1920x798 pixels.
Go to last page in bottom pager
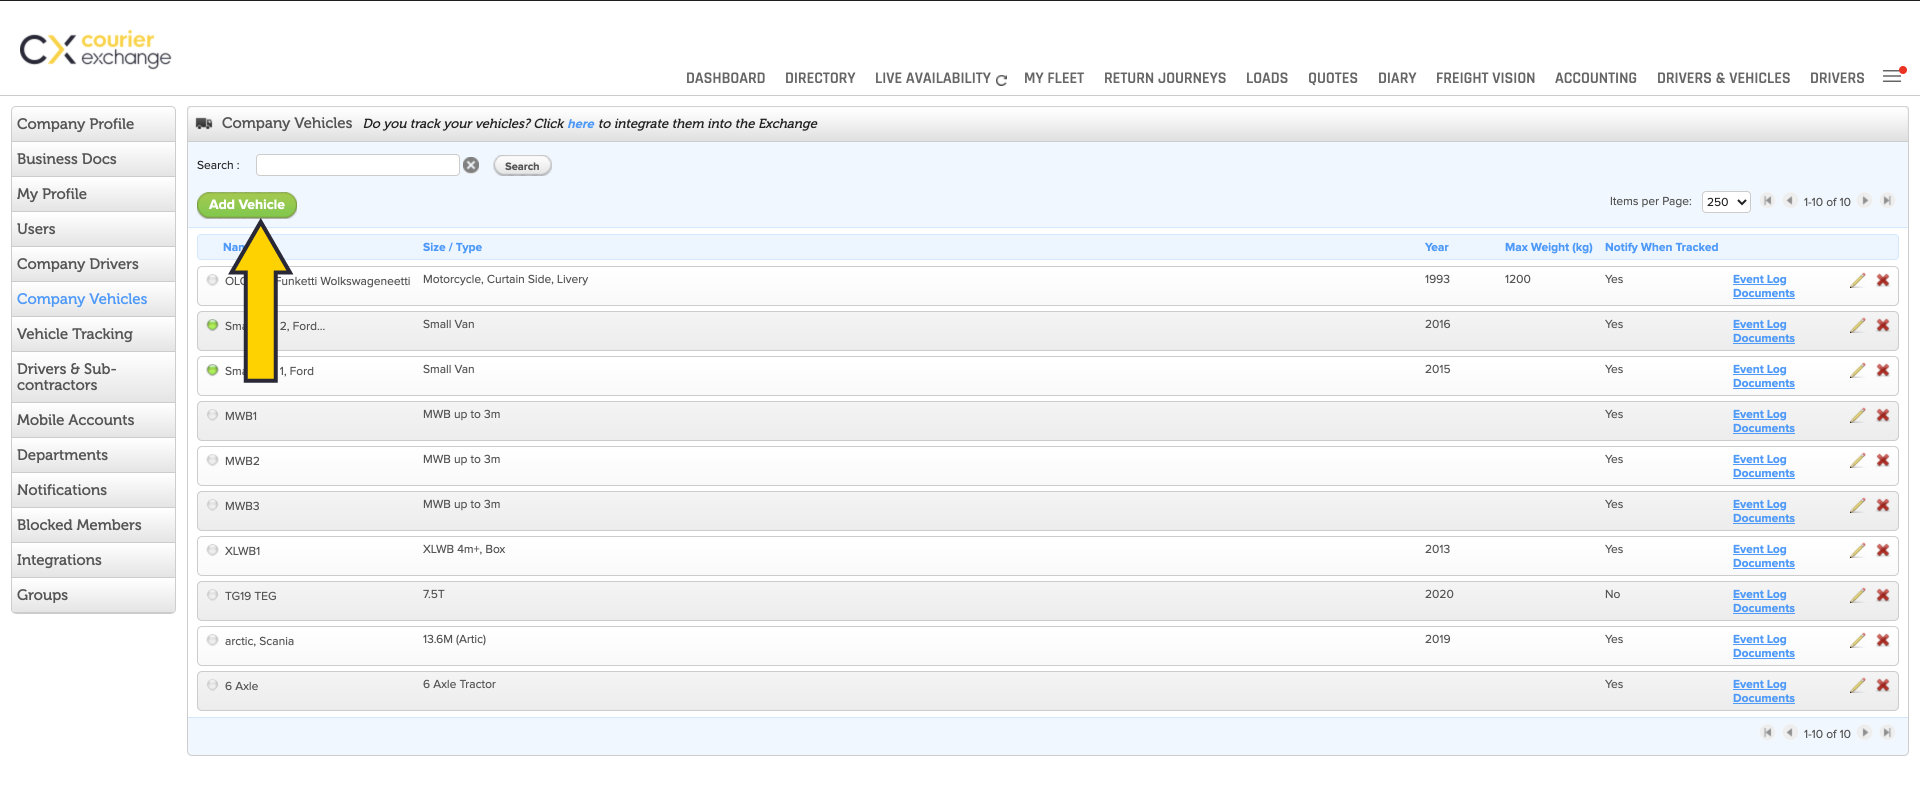click(1887, 733)
